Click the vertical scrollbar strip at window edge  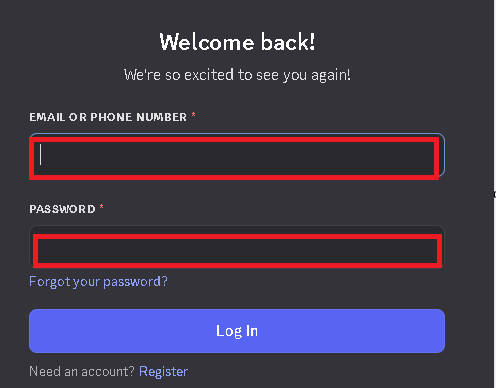coord(495,194)
